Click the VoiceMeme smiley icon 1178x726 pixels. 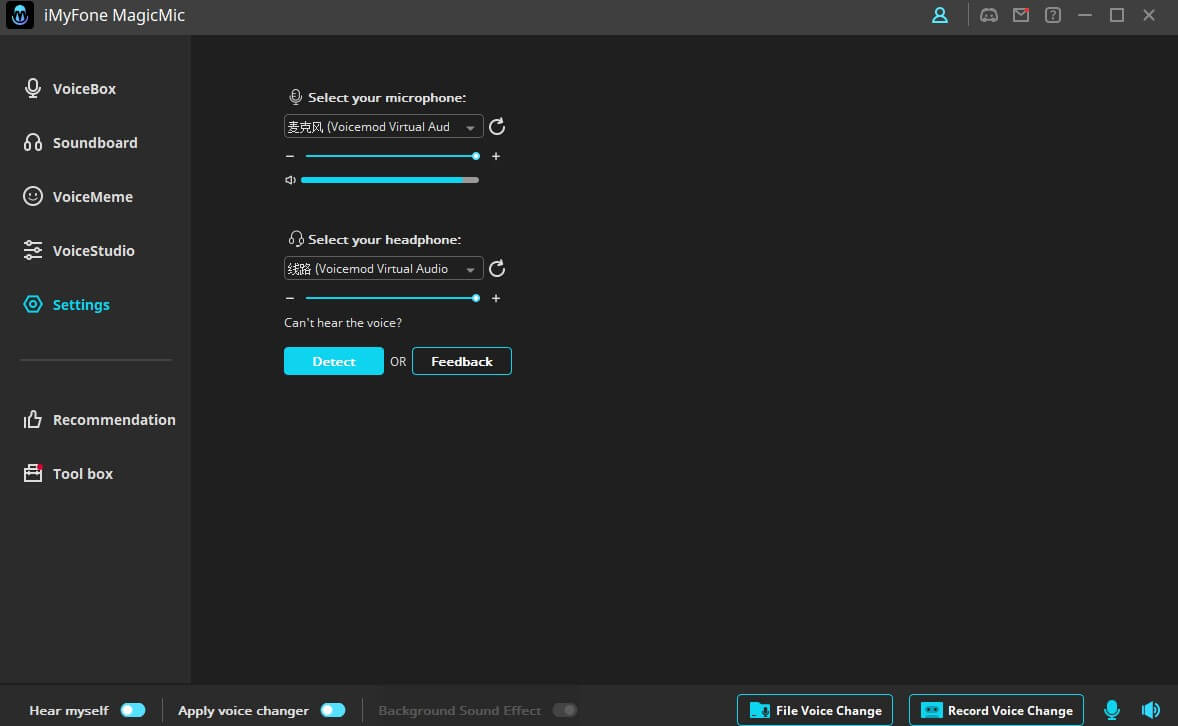[32, 196]
